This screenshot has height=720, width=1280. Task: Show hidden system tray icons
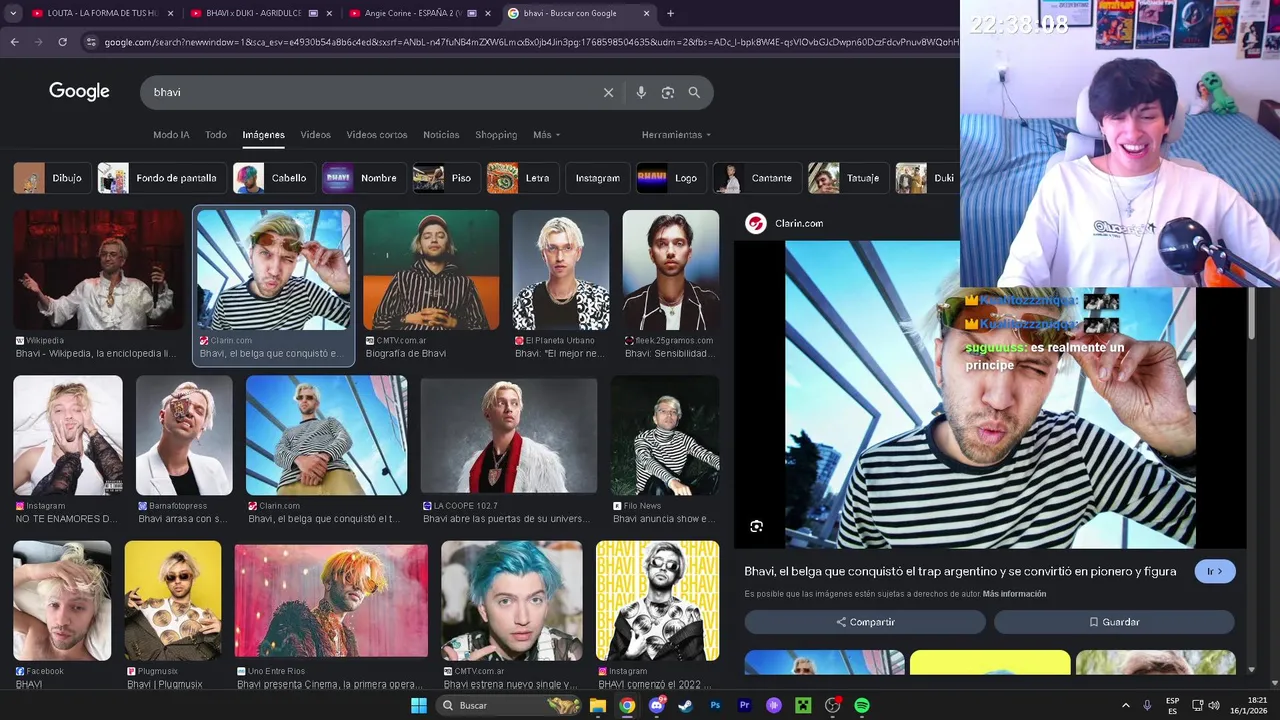(x=1125, y=705)
